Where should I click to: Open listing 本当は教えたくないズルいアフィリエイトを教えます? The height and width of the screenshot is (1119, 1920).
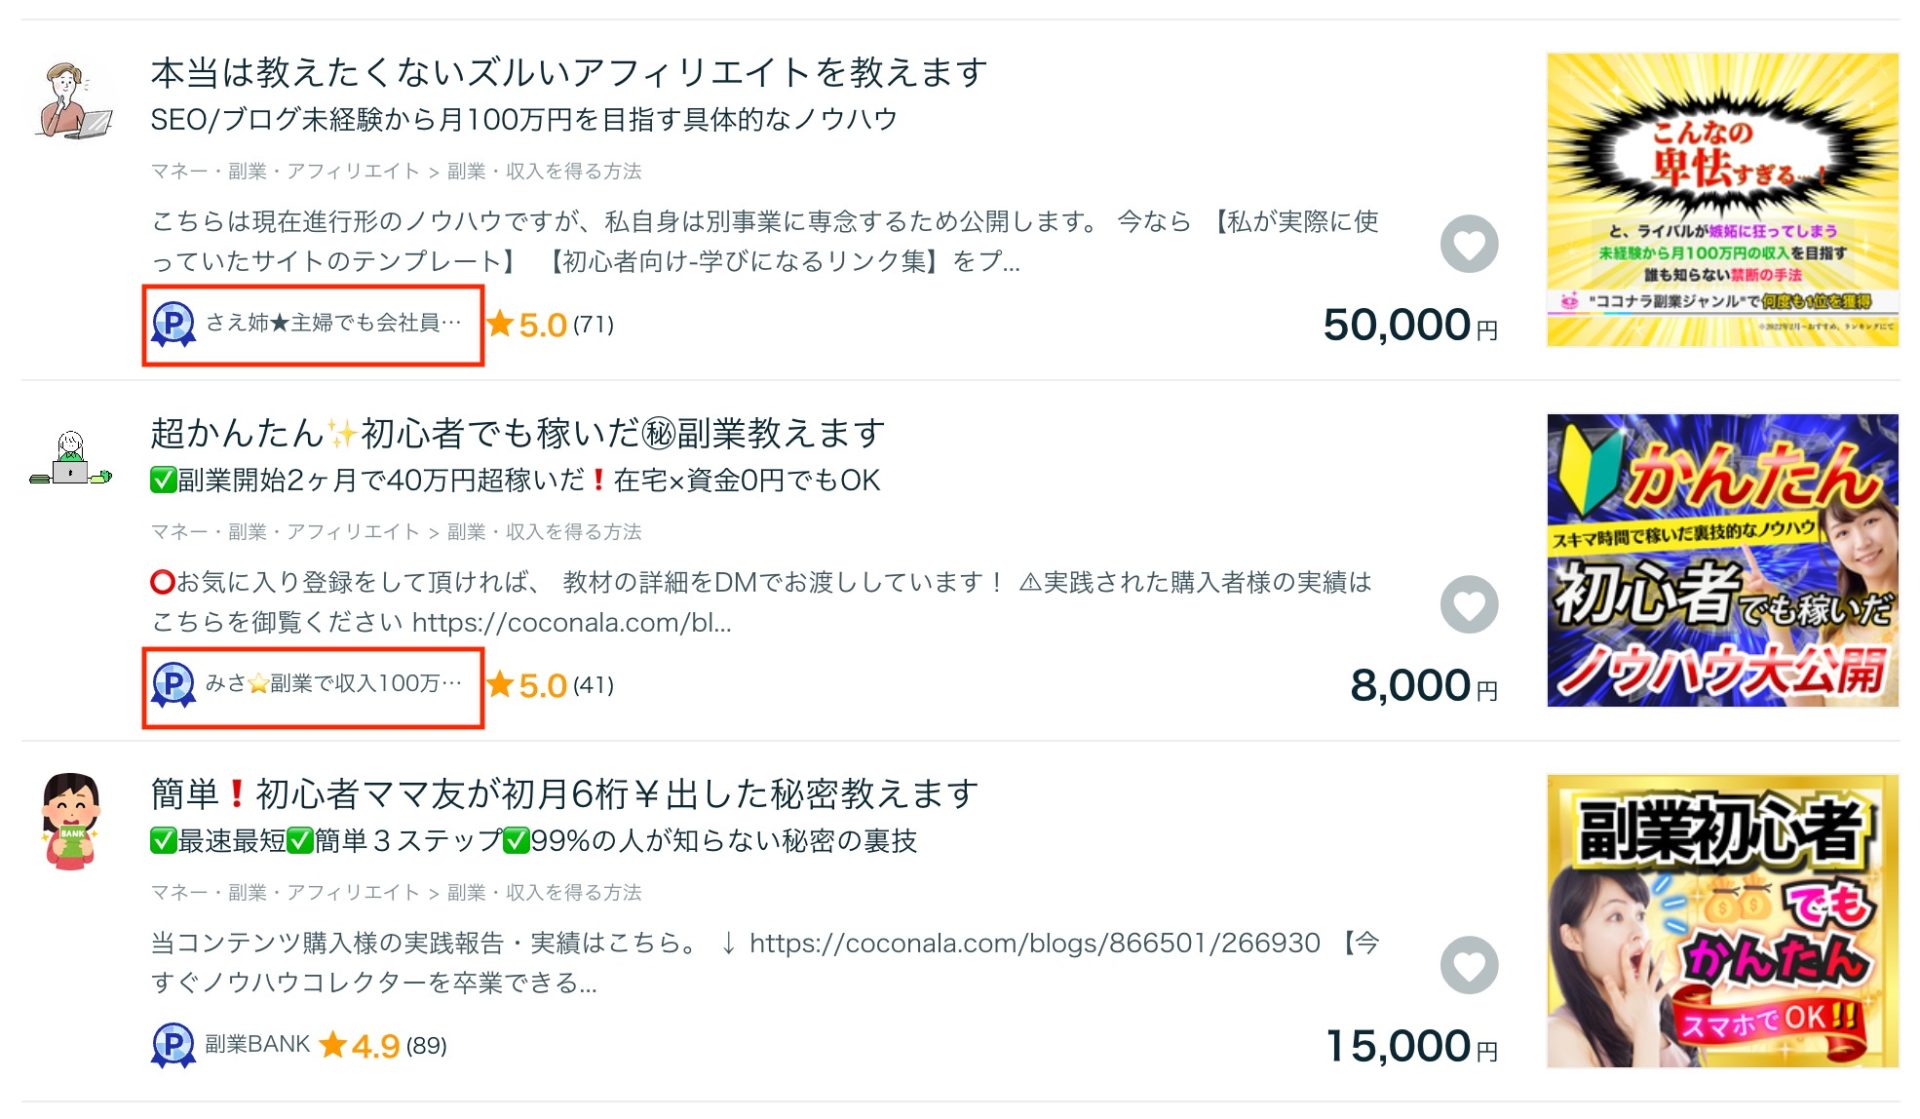tap(568, 73)
